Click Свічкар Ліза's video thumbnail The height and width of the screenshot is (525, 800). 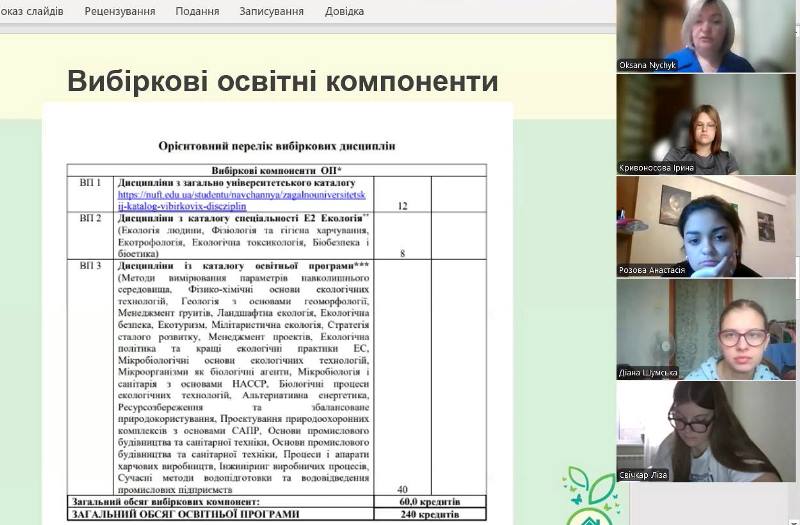pos(707,431)
